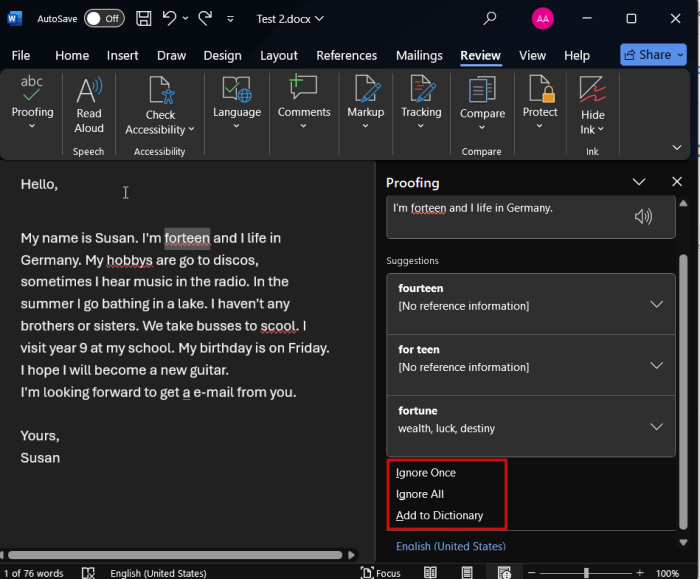Screen dimensions: 700x579
Task: Adjust the zoom slider in status bar
Action: point(586,573)
